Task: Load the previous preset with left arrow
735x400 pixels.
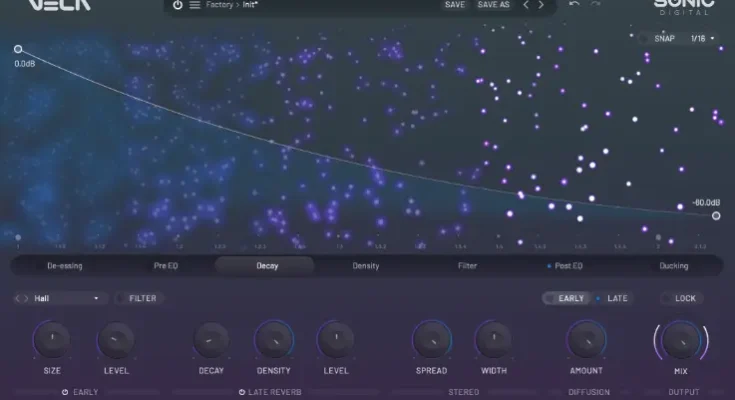Action: [526, 5]
